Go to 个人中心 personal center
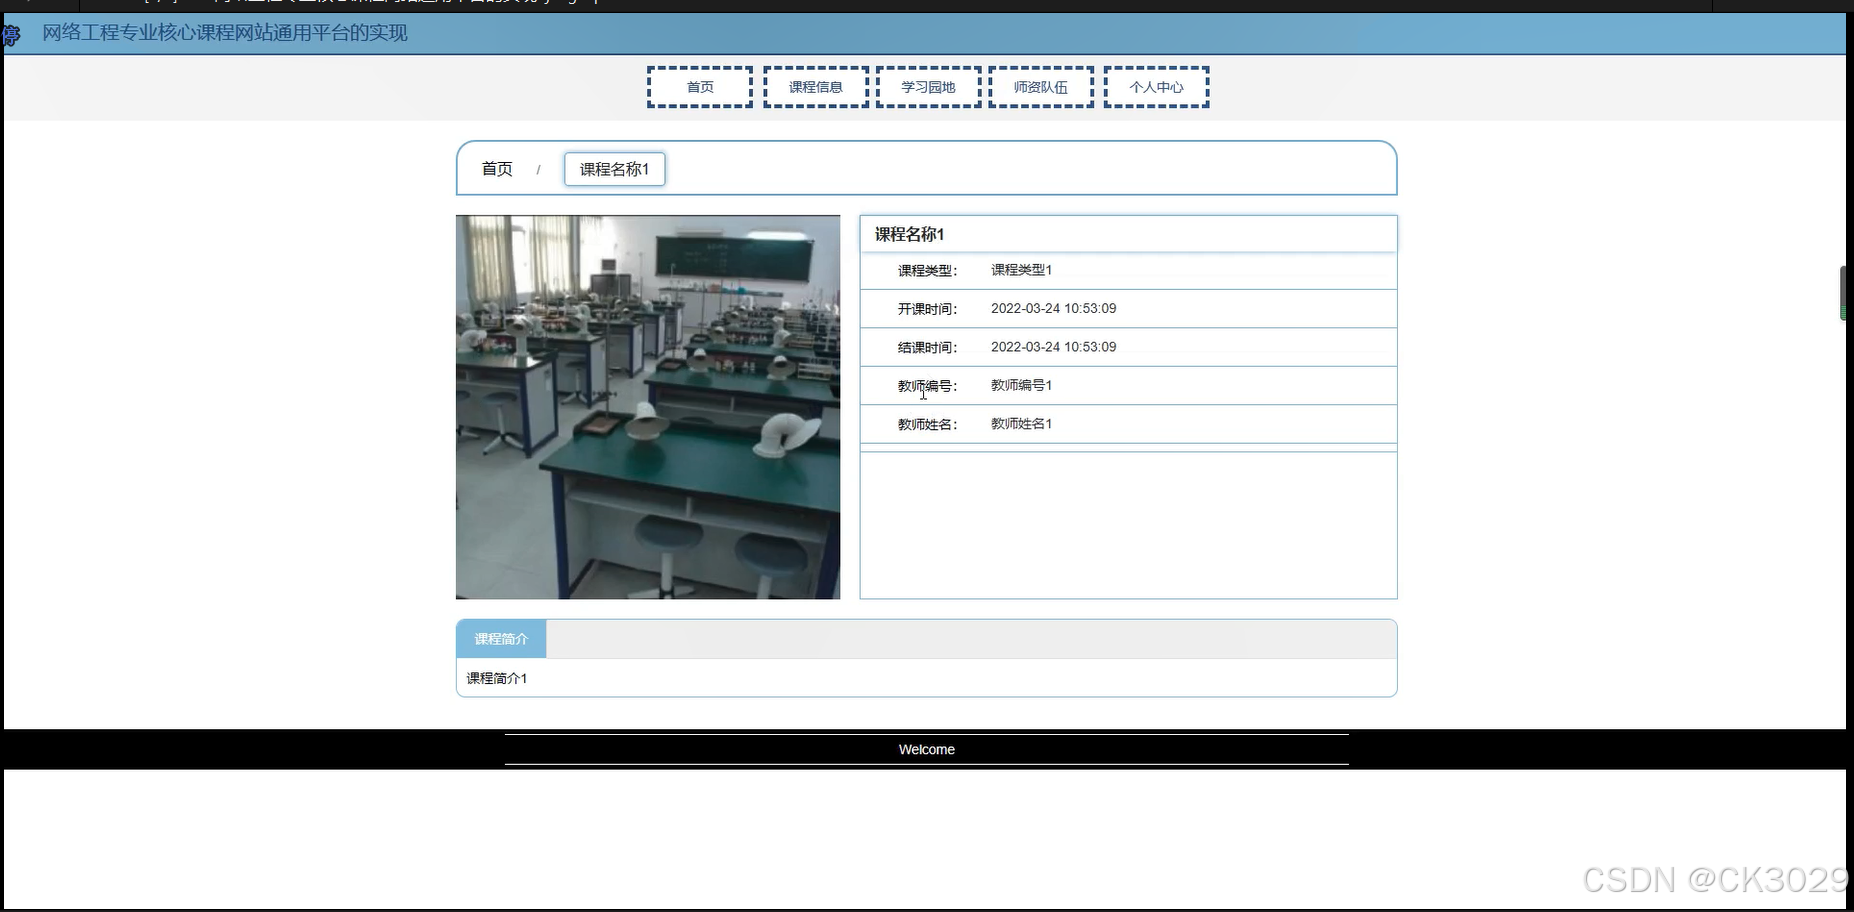This screenshot has height=912, width=1854. (x=1156, y=86)
